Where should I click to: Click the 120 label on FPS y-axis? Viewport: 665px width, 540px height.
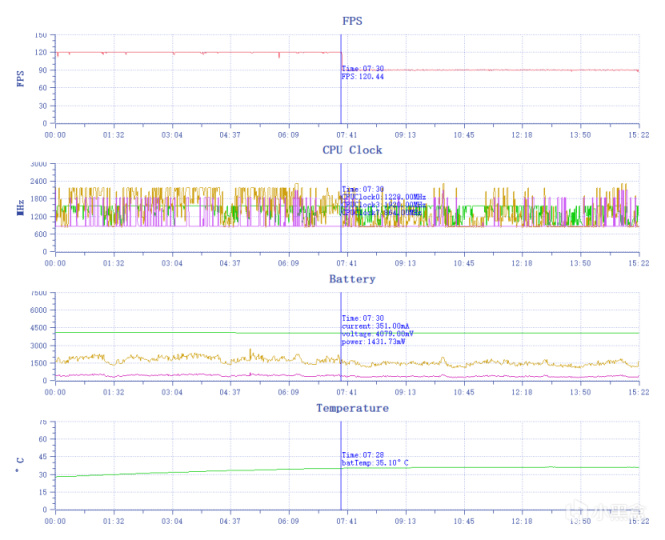41,52
